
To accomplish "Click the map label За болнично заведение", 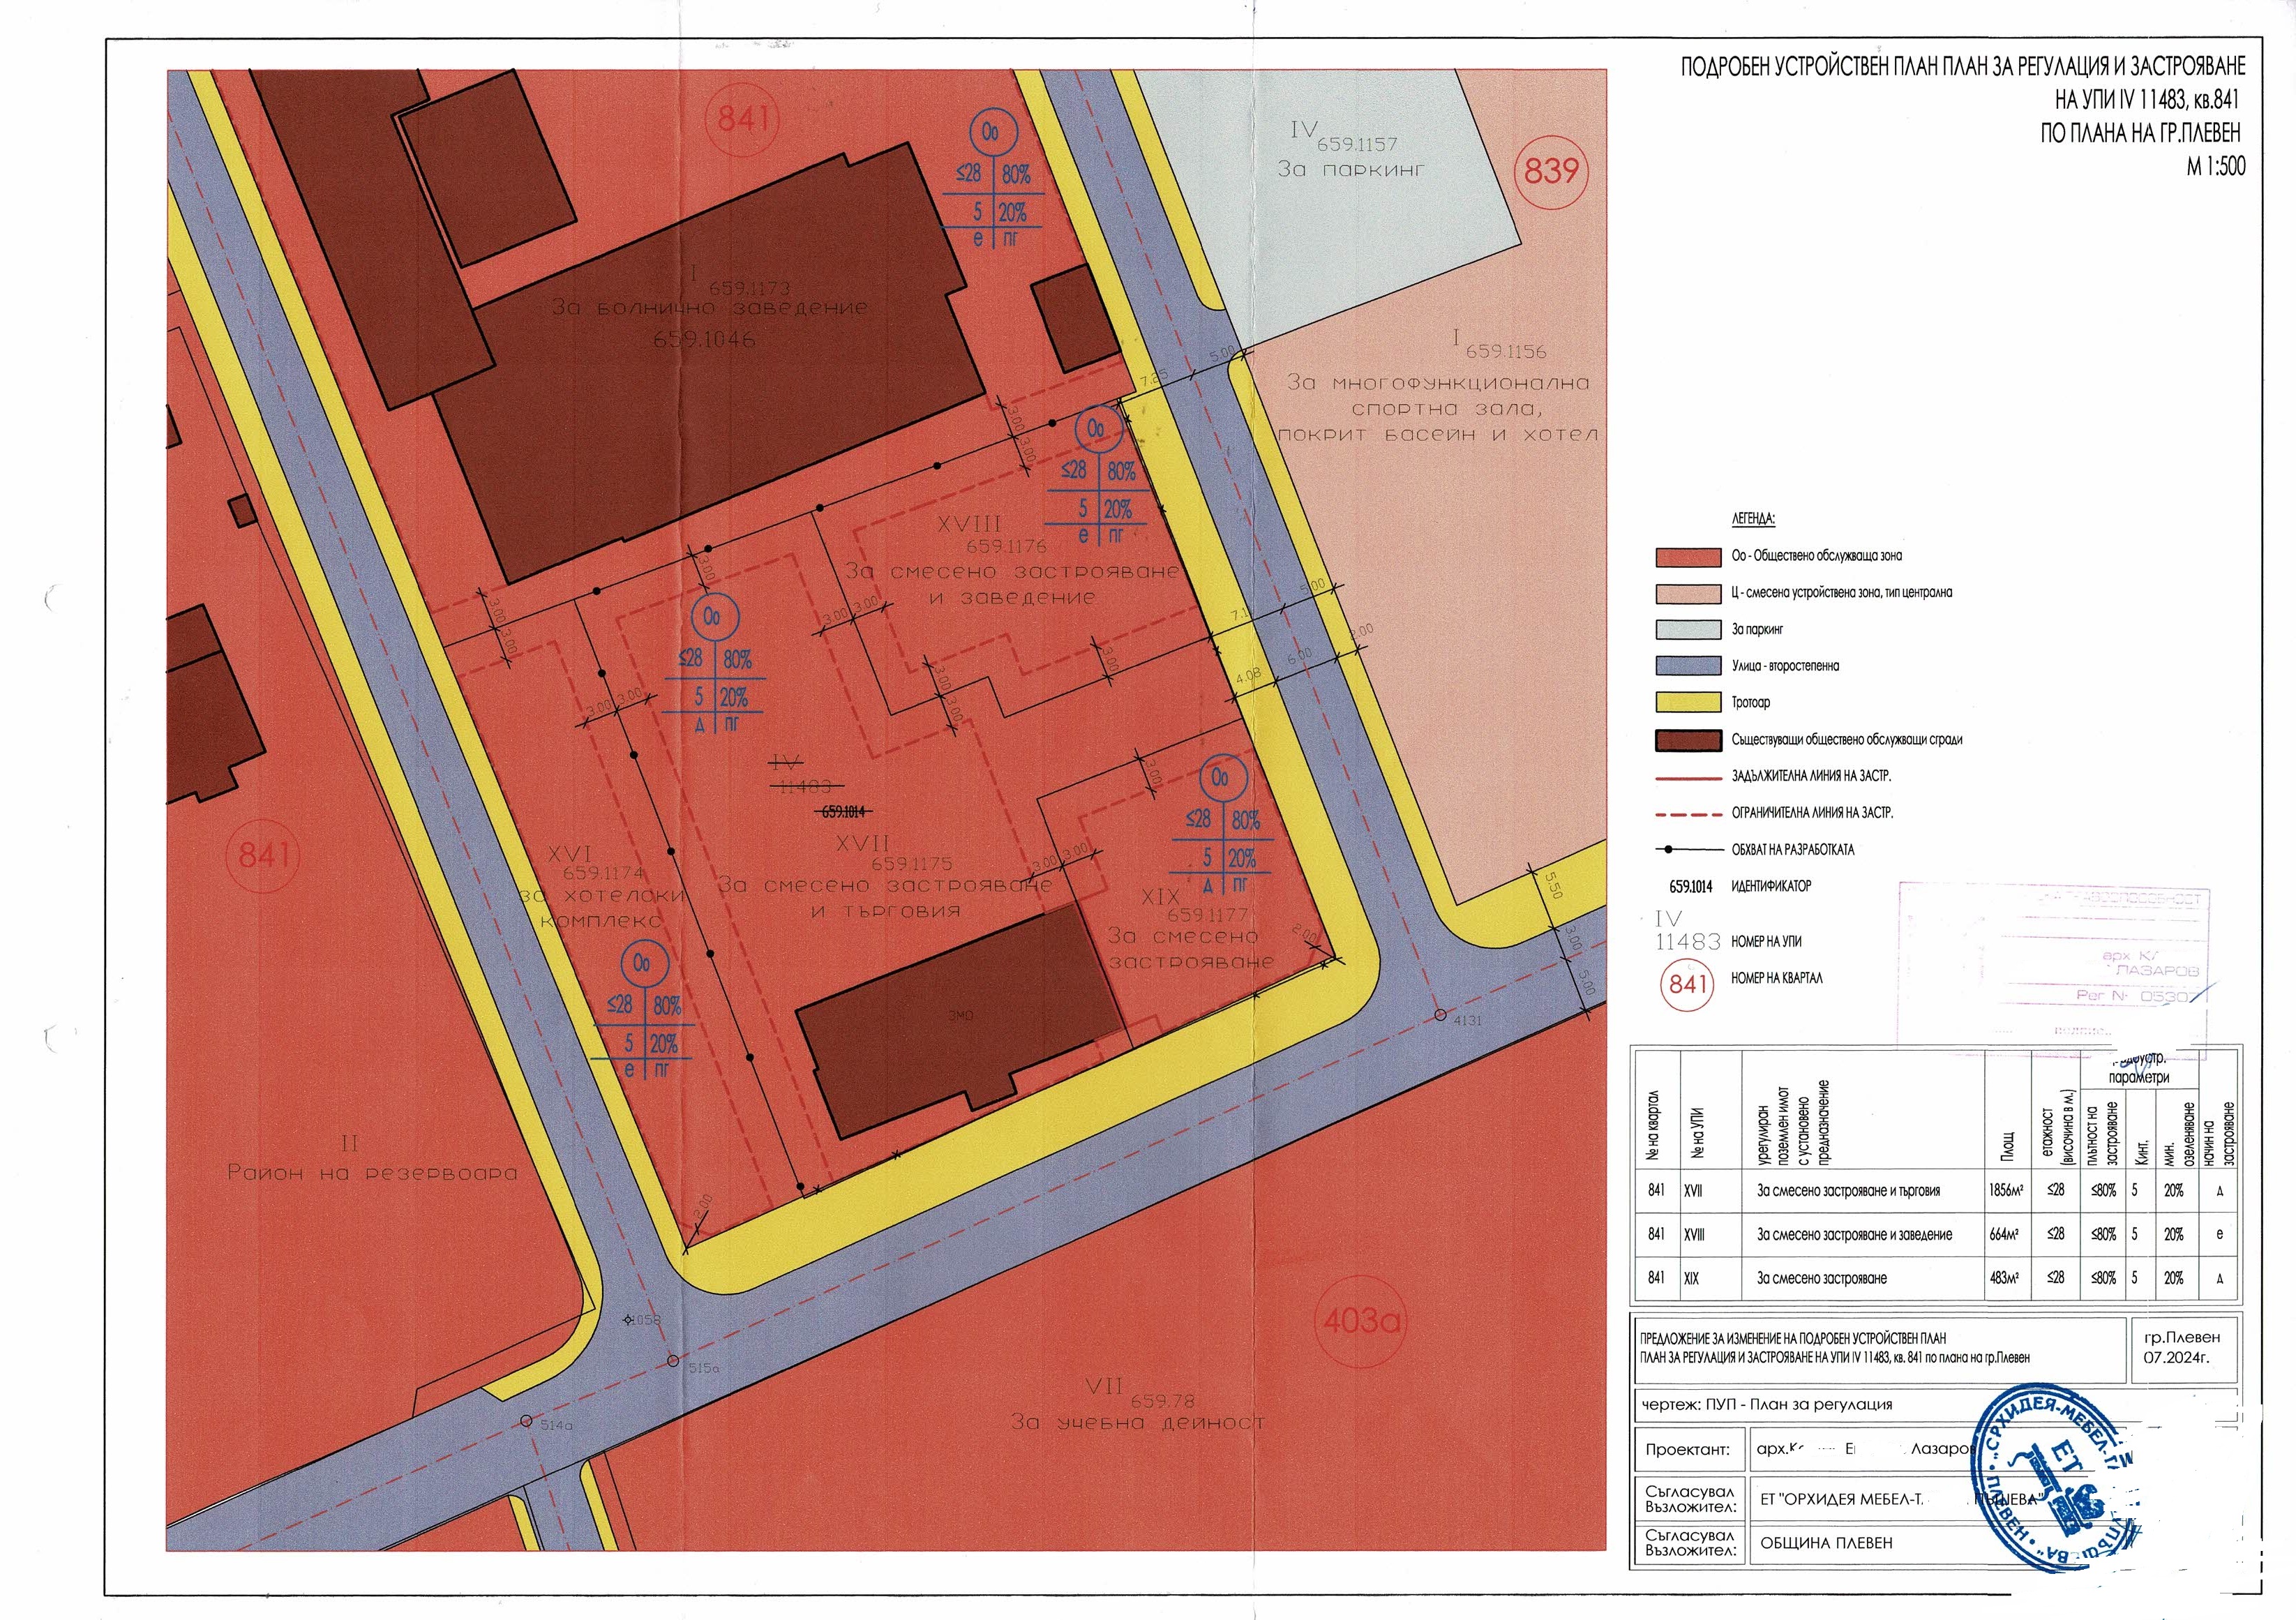I will tap(710, 307).
